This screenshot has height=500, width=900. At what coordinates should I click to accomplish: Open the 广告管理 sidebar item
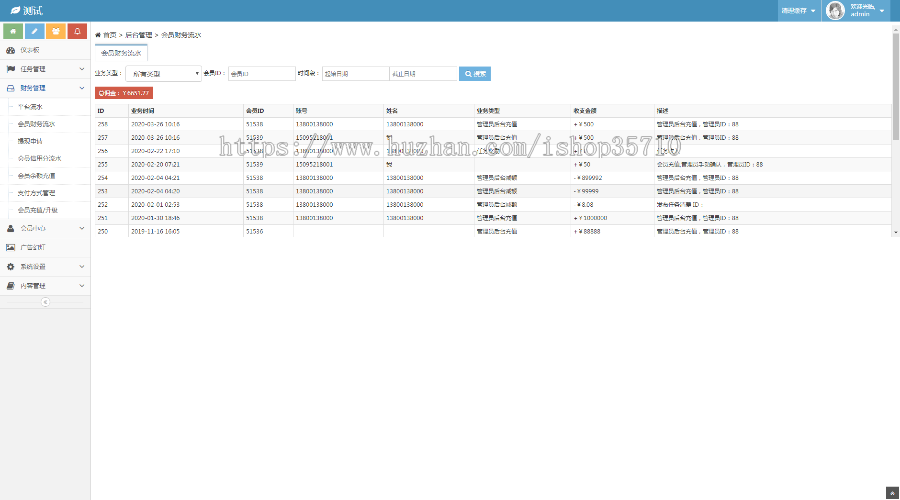coord(33,246)
